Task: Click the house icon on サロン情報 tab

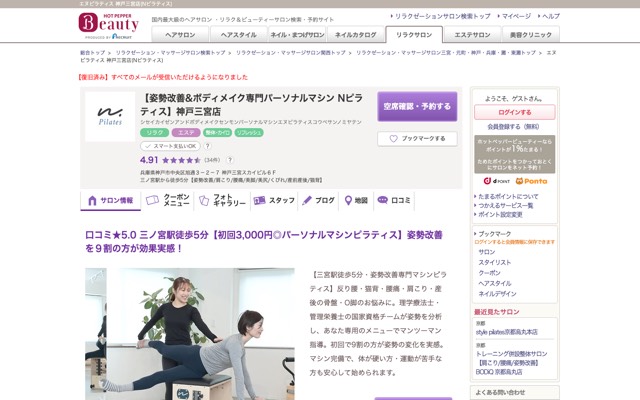Action: point(92,200)
